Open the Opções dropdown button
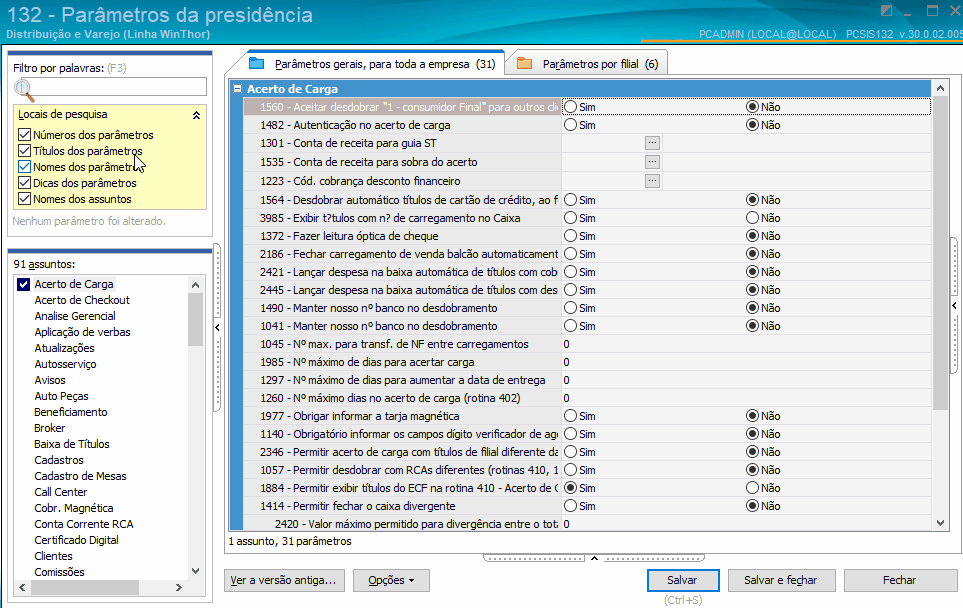 coord(398,580)
